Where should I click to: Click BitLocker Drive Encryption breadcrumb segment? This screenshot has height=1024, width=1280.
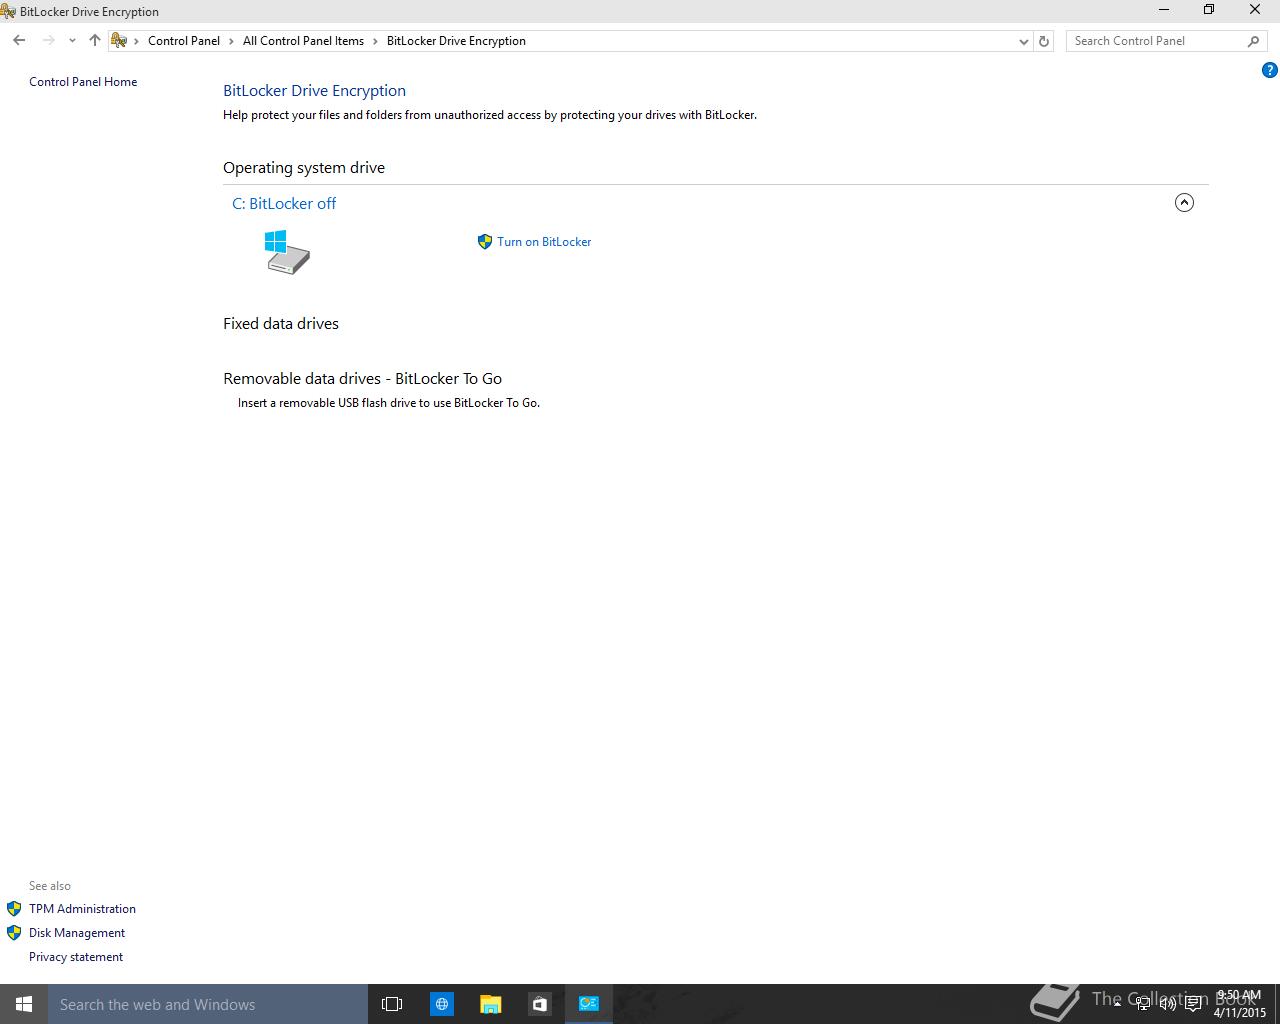456,41
